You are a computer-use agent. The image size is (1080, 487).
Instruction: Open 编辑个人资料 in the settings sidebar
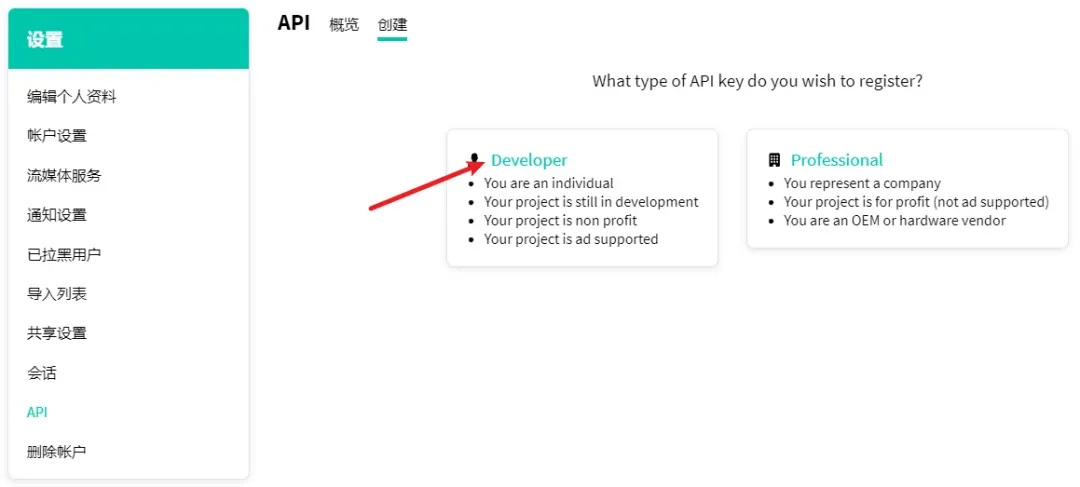point(72,97)
